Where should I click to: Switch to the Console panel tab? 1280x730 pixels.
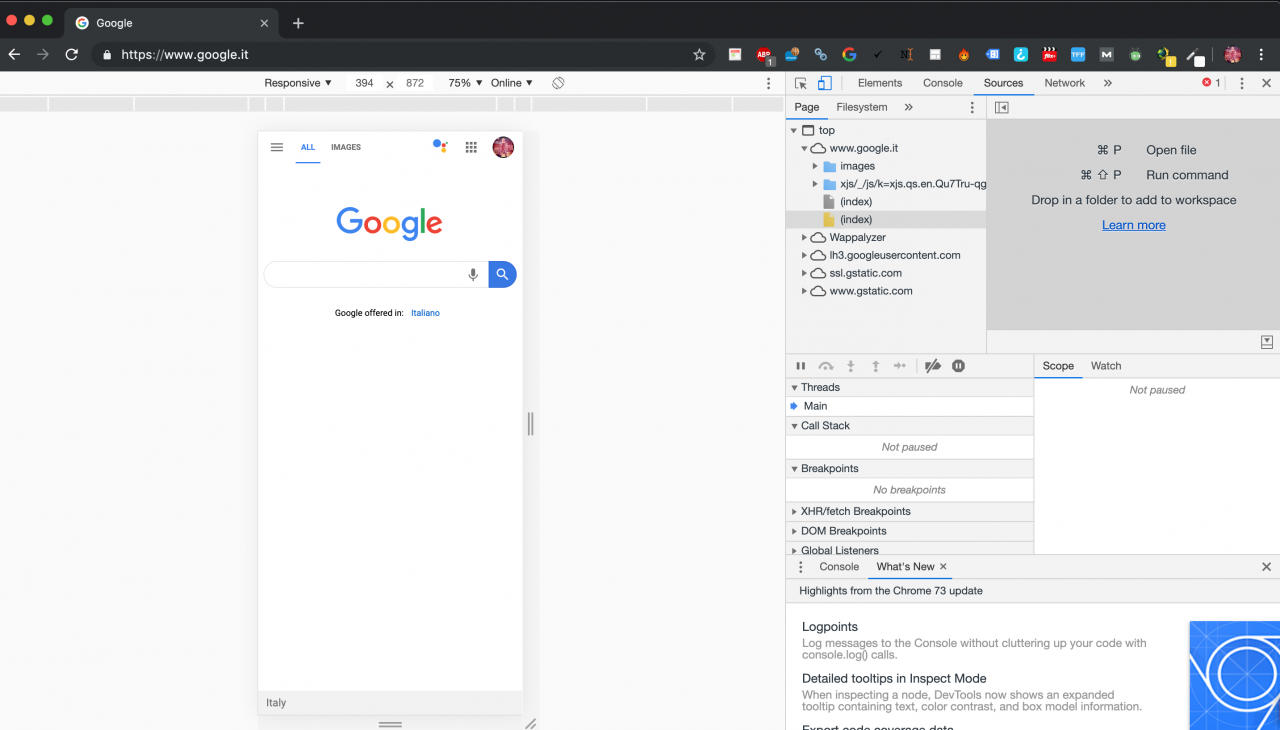pyautogui.click(x=942, y=83)
